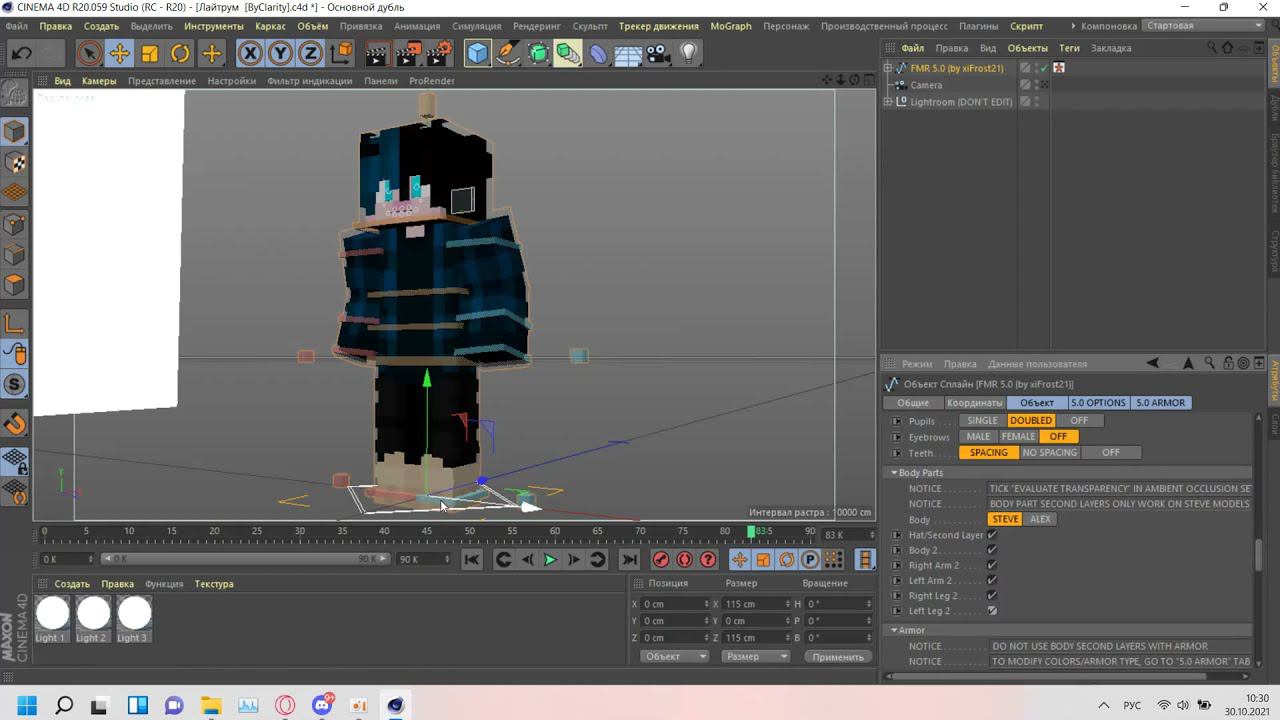The image size is (1280, 720).
Task: Uncheck the Right Arm 2 checkbox
Action: tap(992, 565)
